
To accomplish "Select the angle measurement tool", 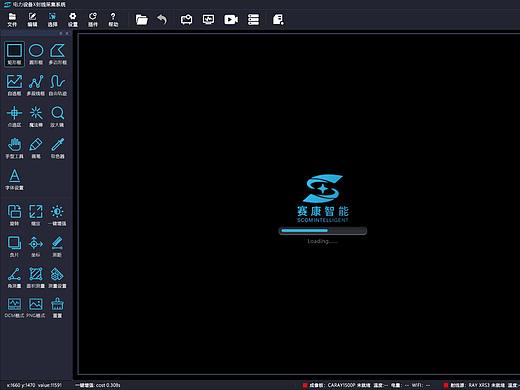I will click(x=14, y=277).
